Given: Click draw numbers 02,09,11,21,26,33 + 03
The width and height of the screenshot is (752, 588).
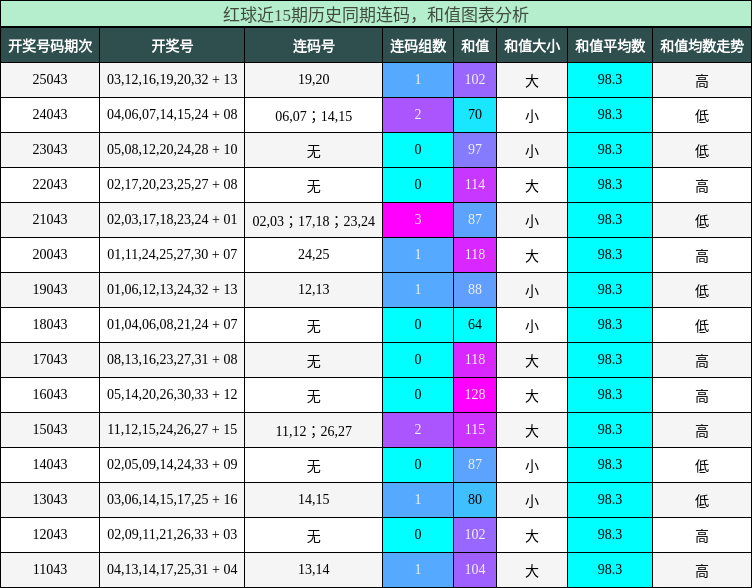Looking at the screenshot, I should click(x=172, y=534).
